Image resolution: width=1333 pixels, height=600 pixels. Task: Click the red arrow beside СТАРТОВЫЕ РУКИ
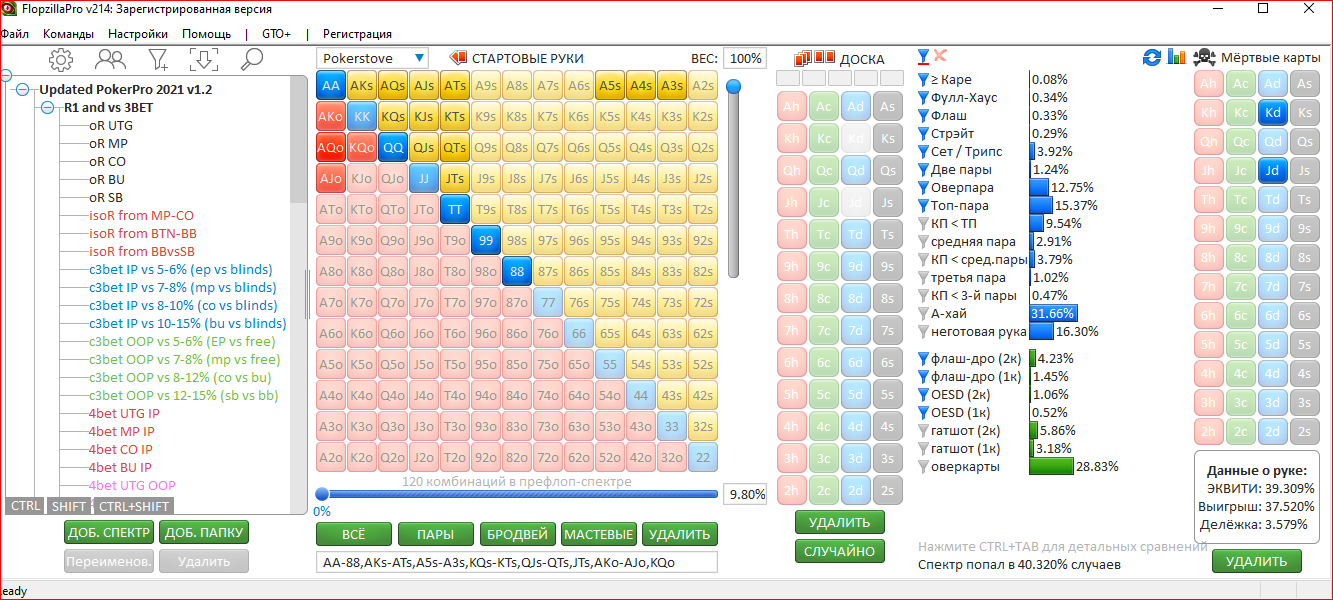458,58
